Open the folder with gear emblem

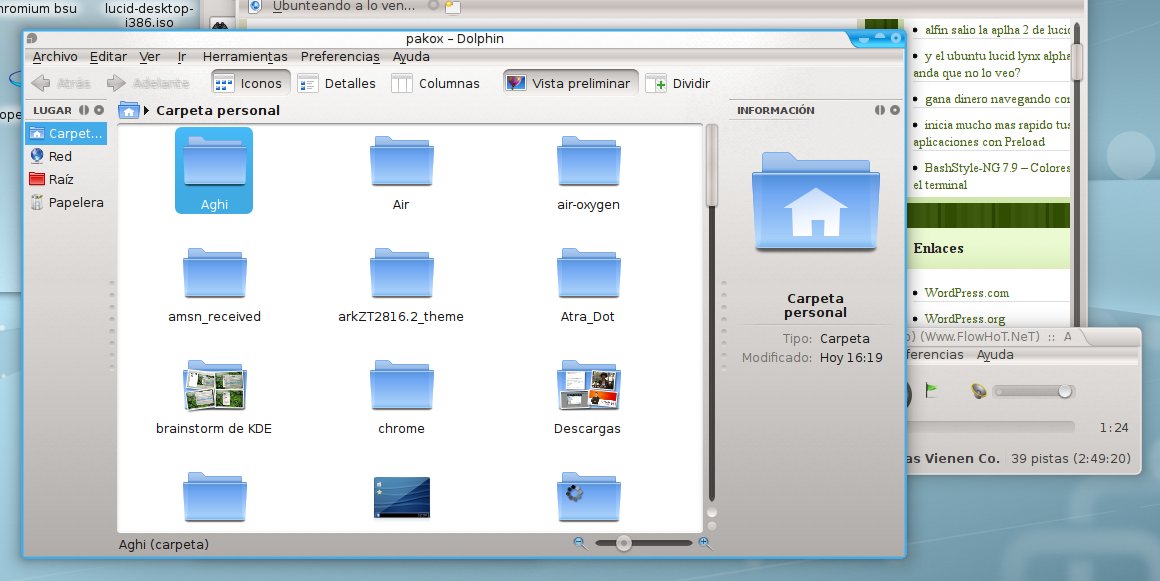tap(588, 497)
